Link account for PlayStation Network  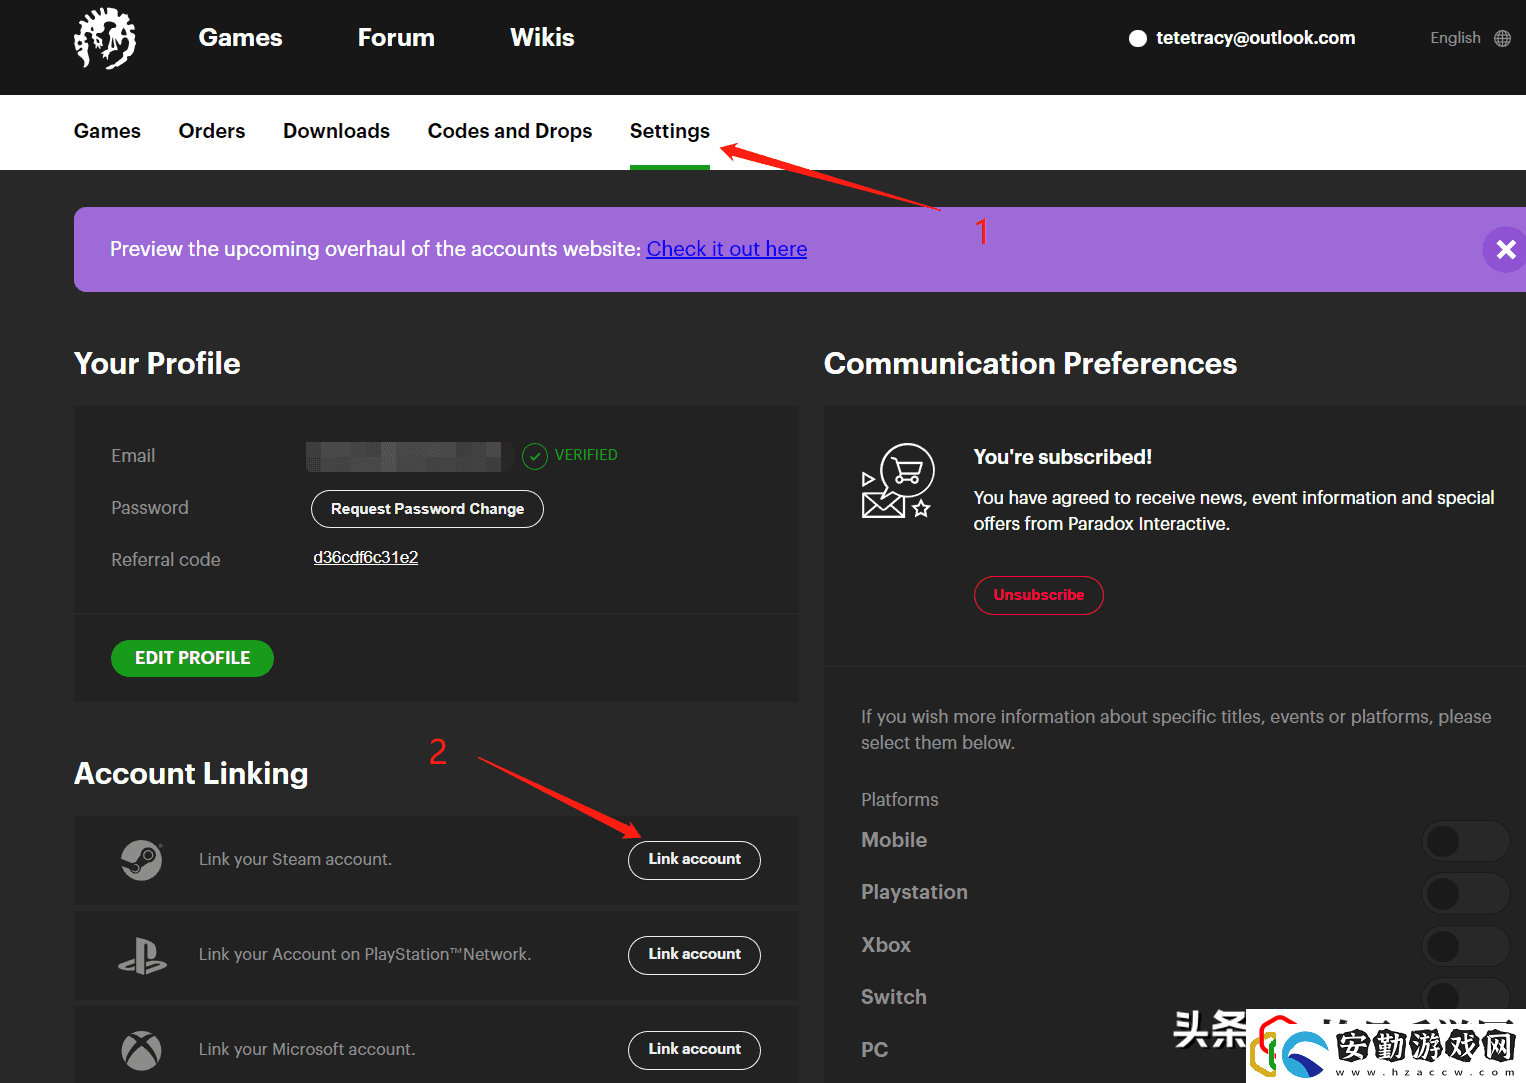(x=694, y=955)
